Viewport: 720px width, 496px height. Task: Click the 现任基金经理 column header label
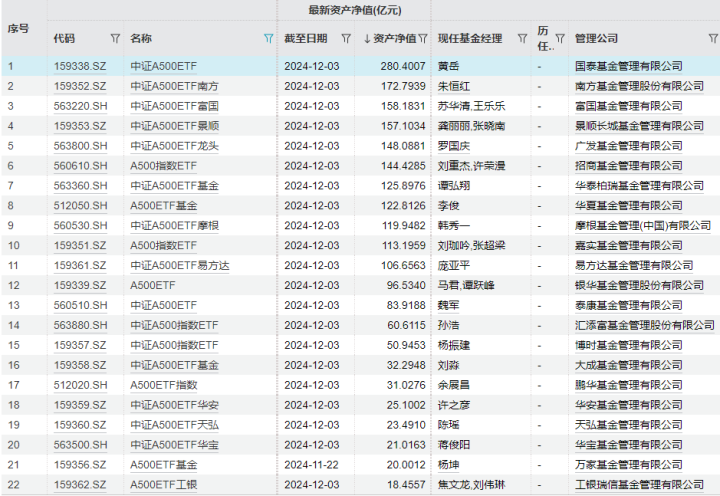[470, 39]
